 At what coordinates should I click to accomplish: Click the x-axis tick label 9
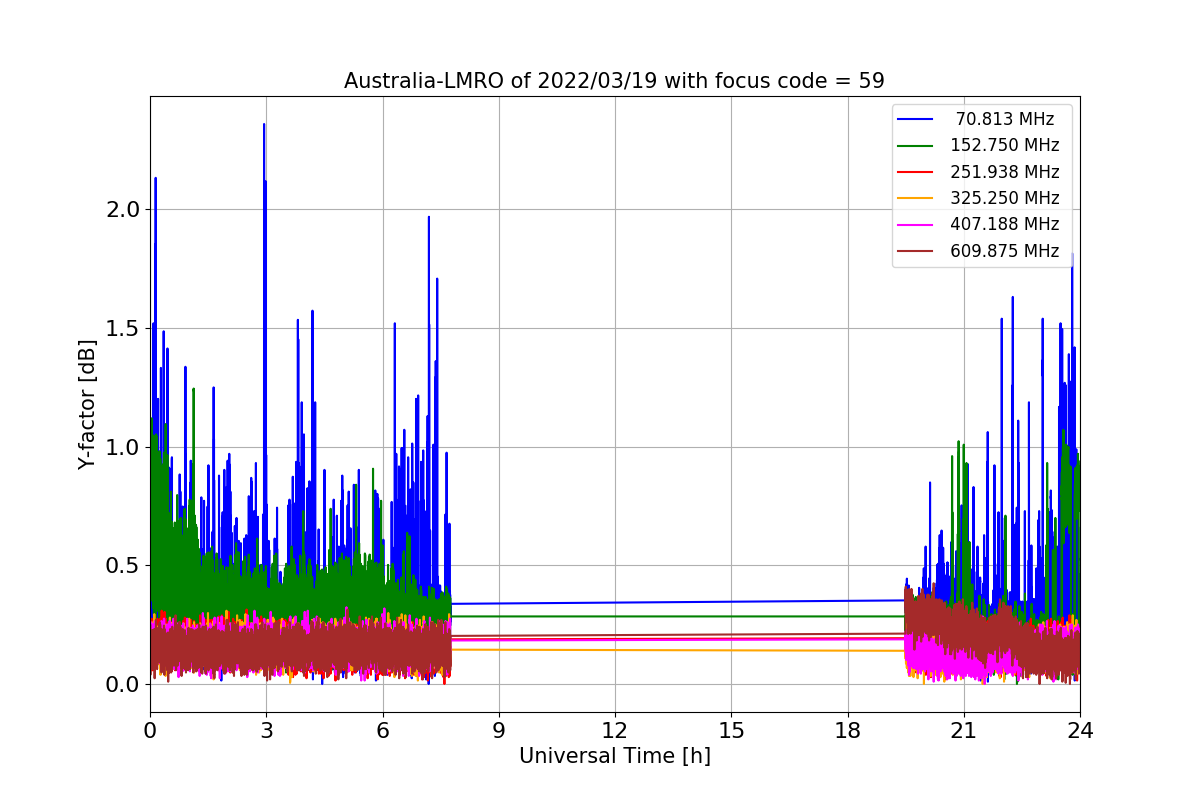point(499,731)
